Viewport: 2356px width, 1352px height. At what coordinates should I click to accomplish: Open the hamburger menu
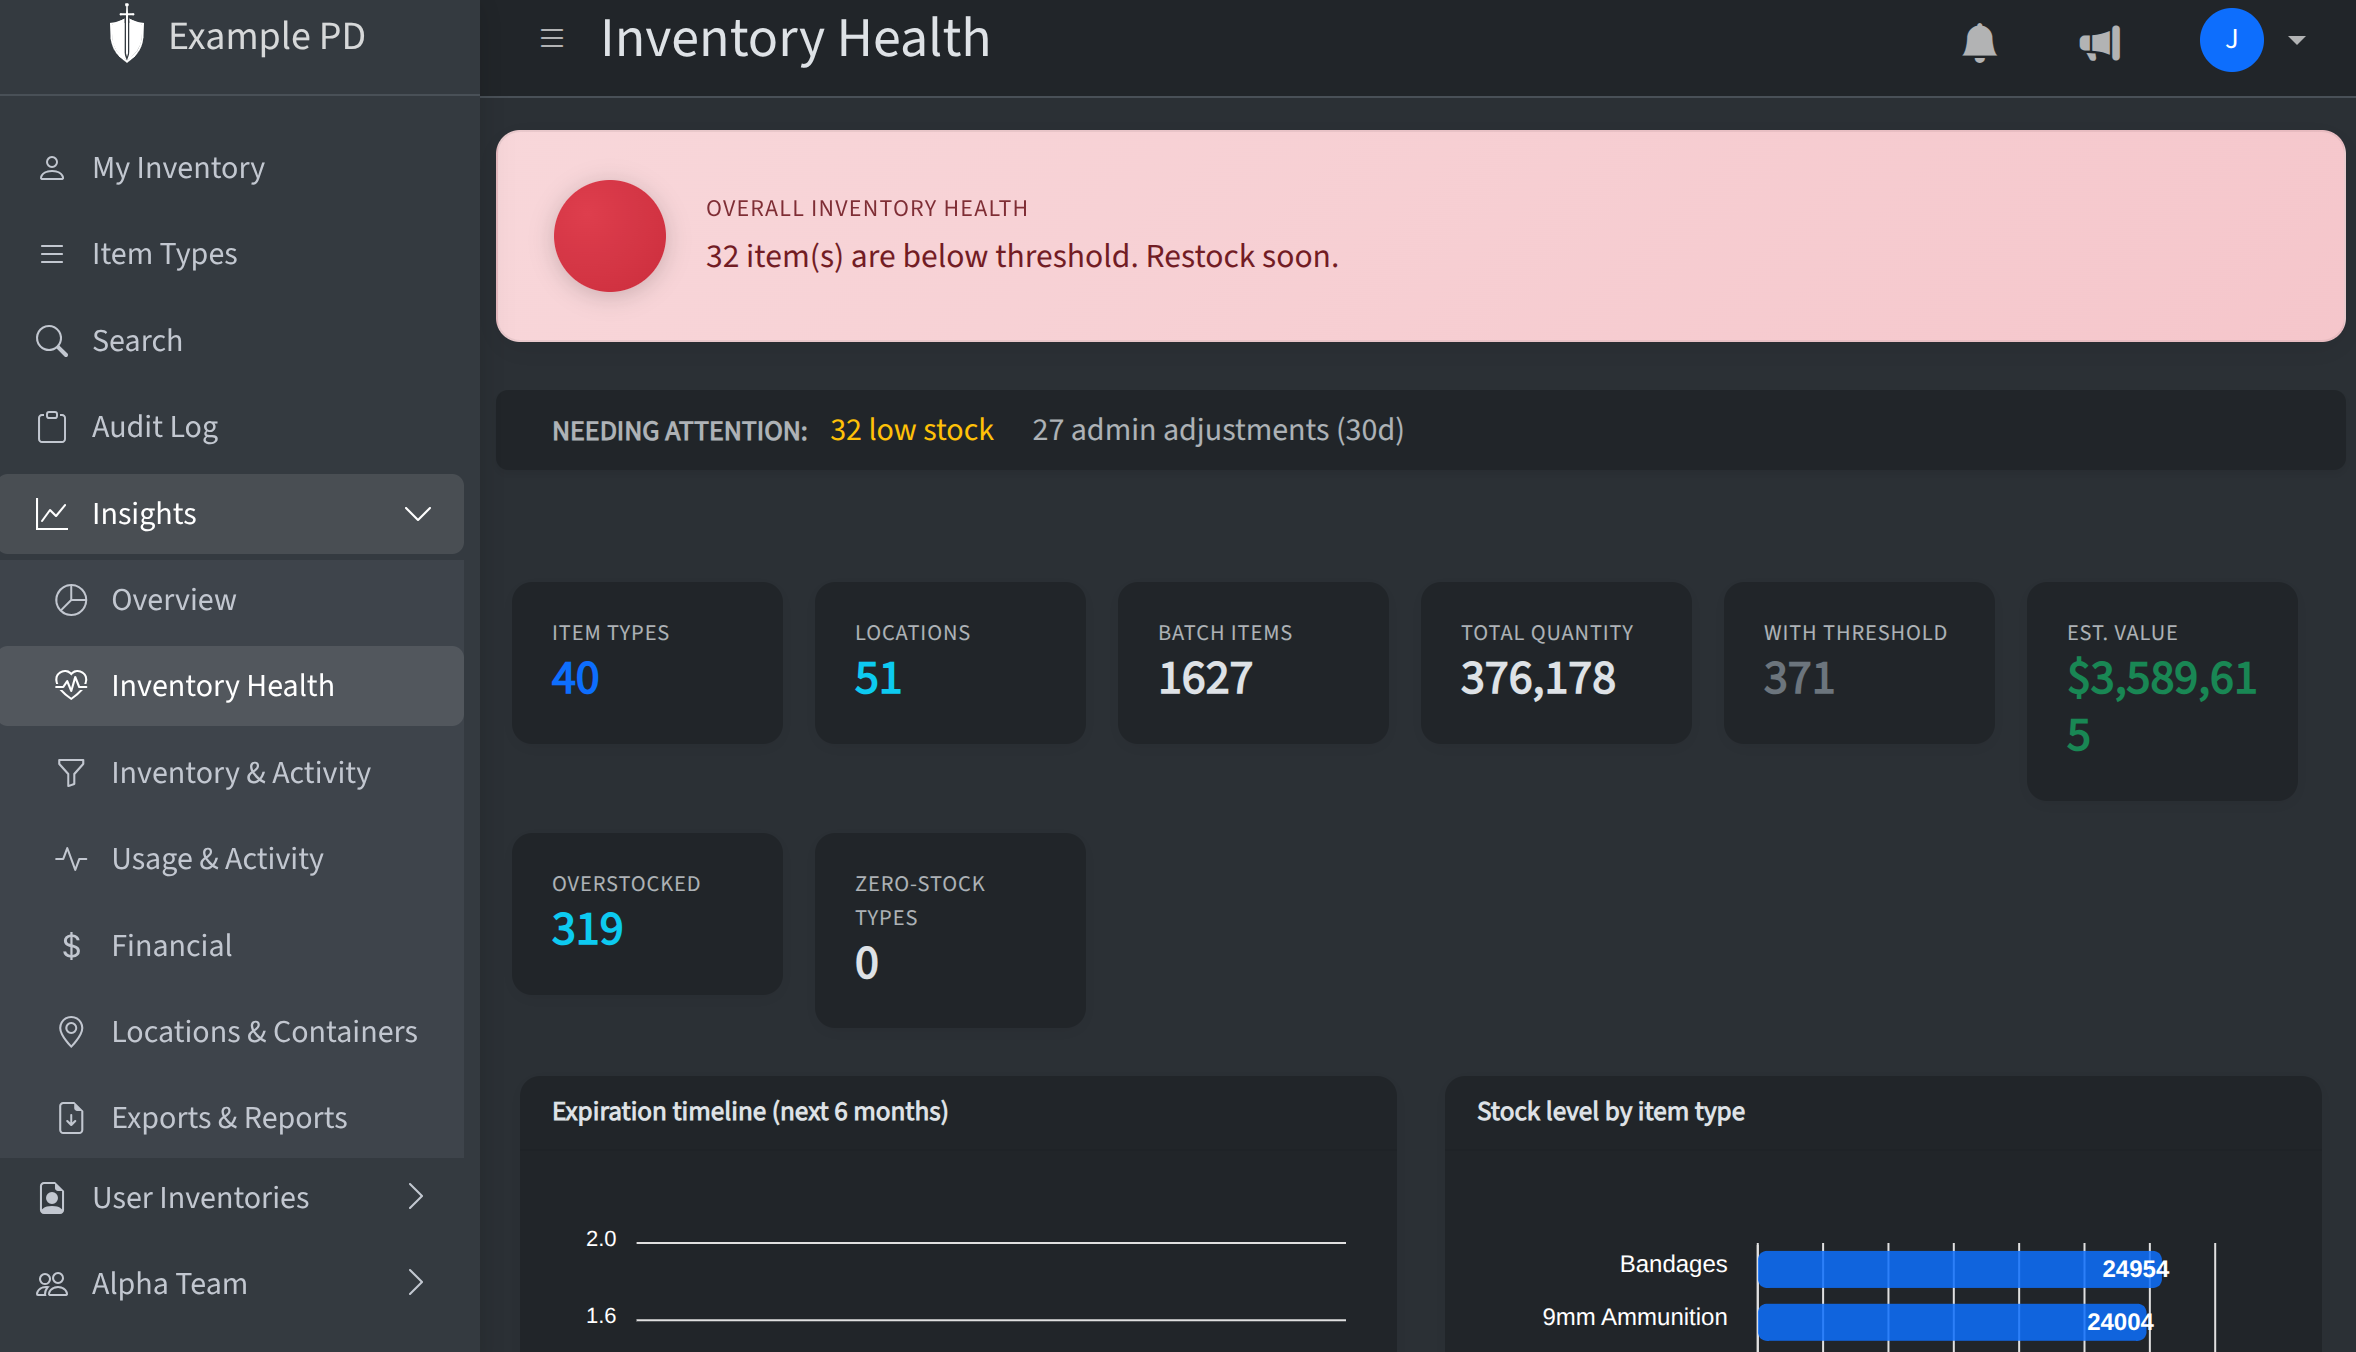pyautogui.click(x=552, y=38)
